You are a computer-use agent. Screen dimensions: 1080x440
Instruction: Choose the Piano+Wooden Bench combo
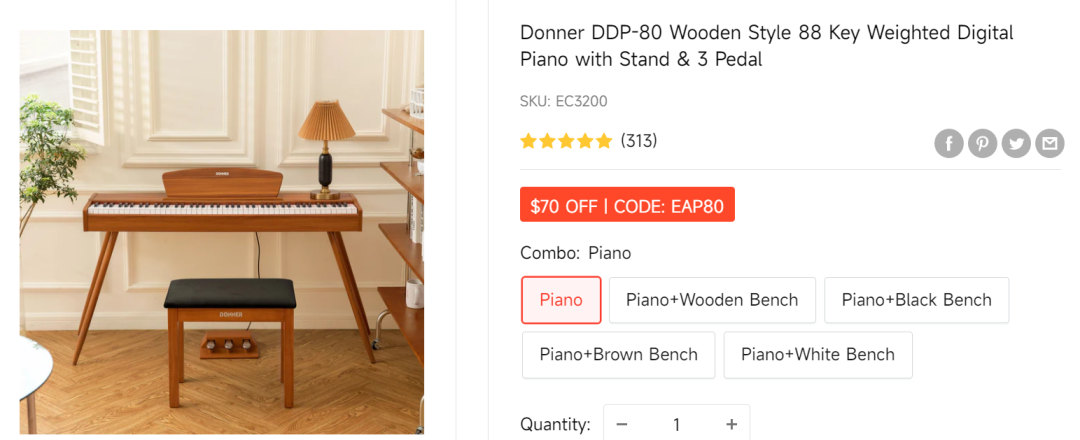pyautogui.click(x=712, y=300)
